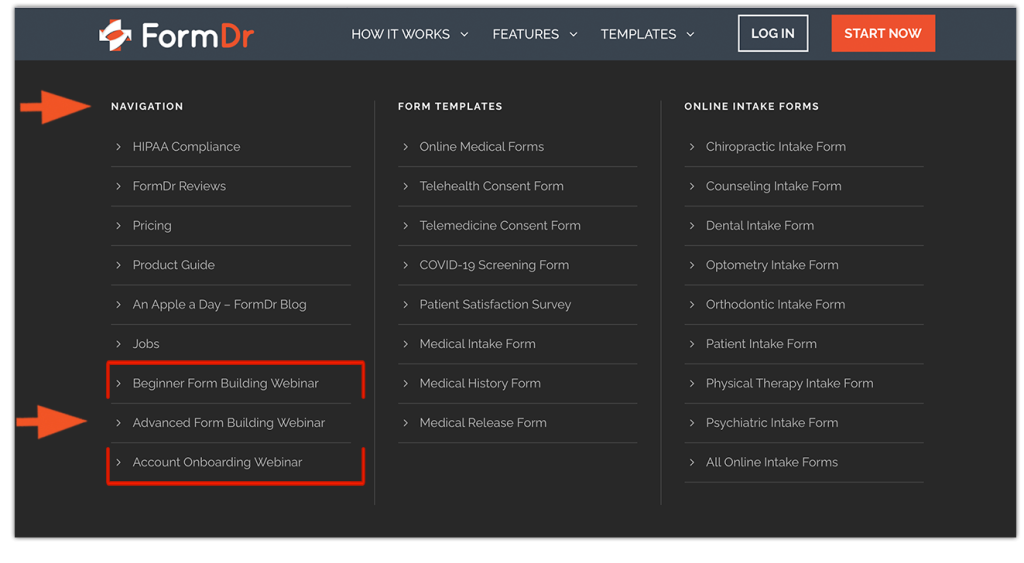The width and height of the screenshot is (1024, 563).
Task: Open the Patient Satisfaction Survey template
Action: 495,304
